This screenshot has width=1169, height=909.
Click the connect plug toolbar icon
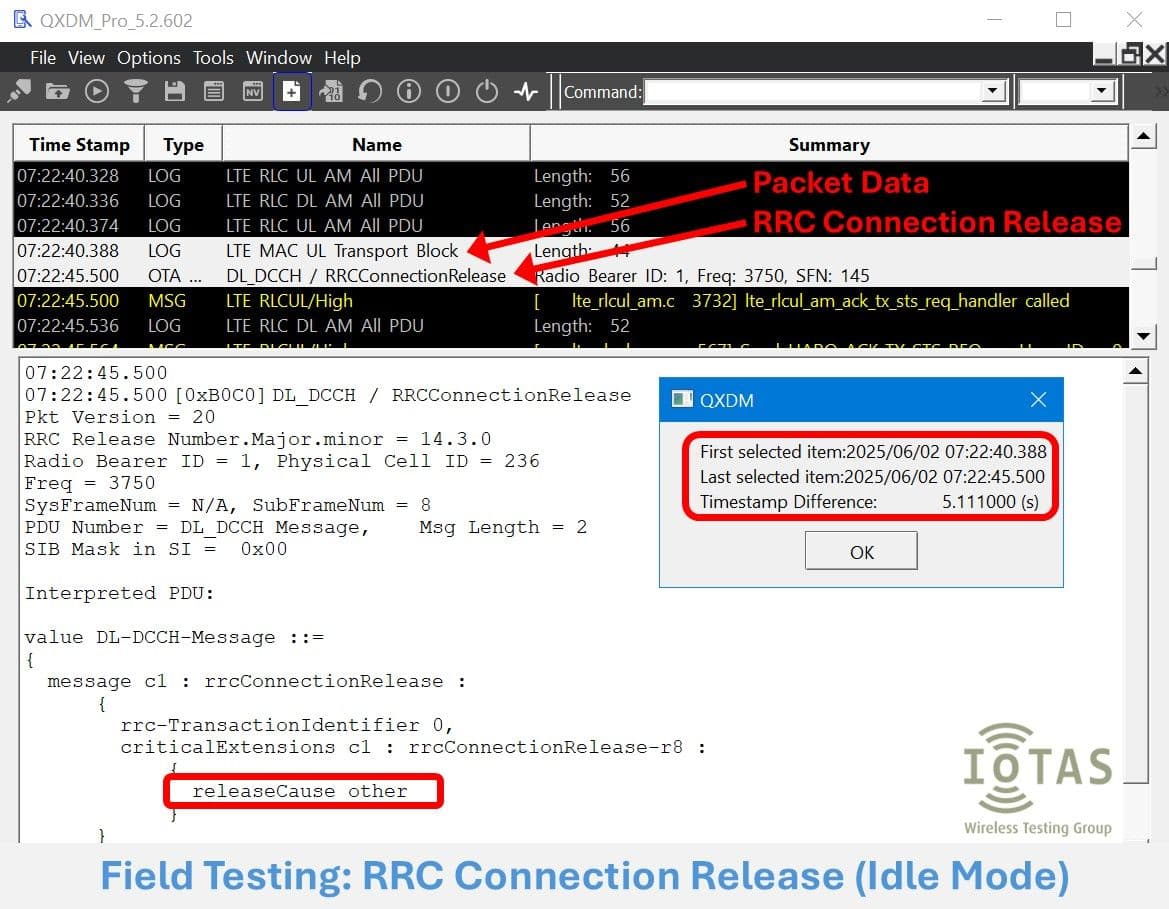tap(19, 92)
